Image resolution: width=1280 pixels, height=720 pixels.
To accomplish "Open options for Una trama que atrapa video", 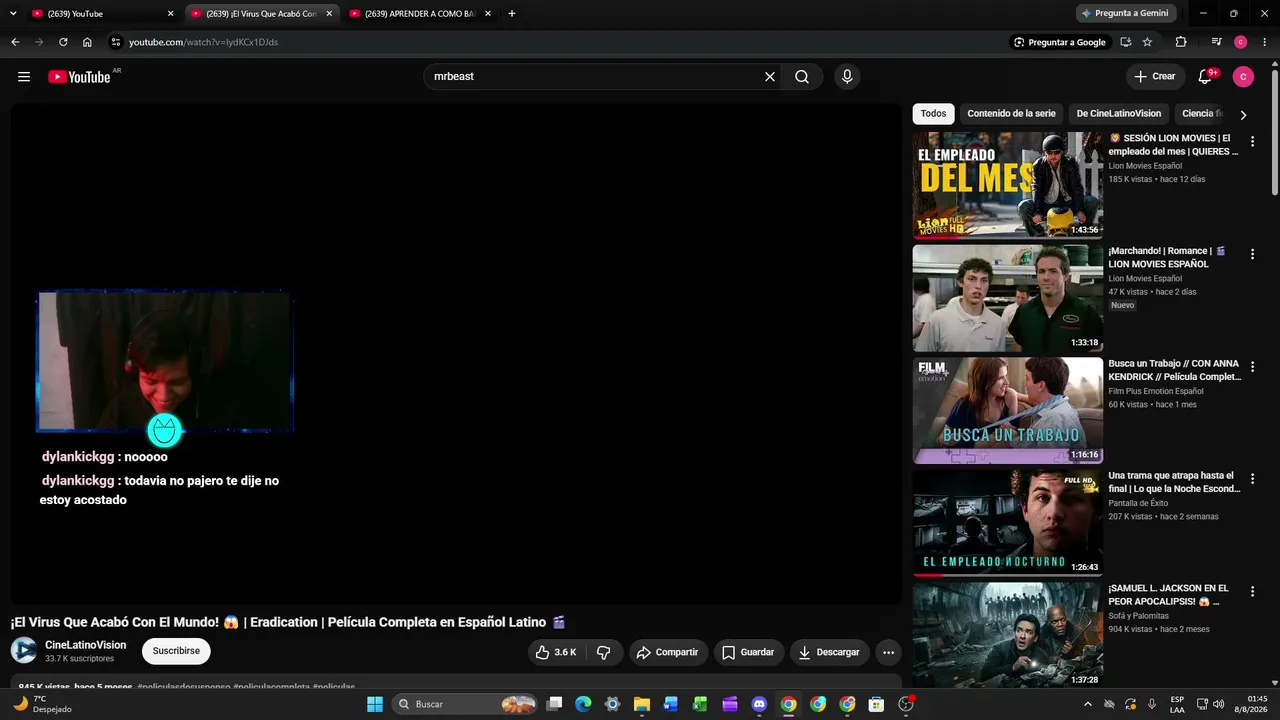I will [x=1252, y=480].
